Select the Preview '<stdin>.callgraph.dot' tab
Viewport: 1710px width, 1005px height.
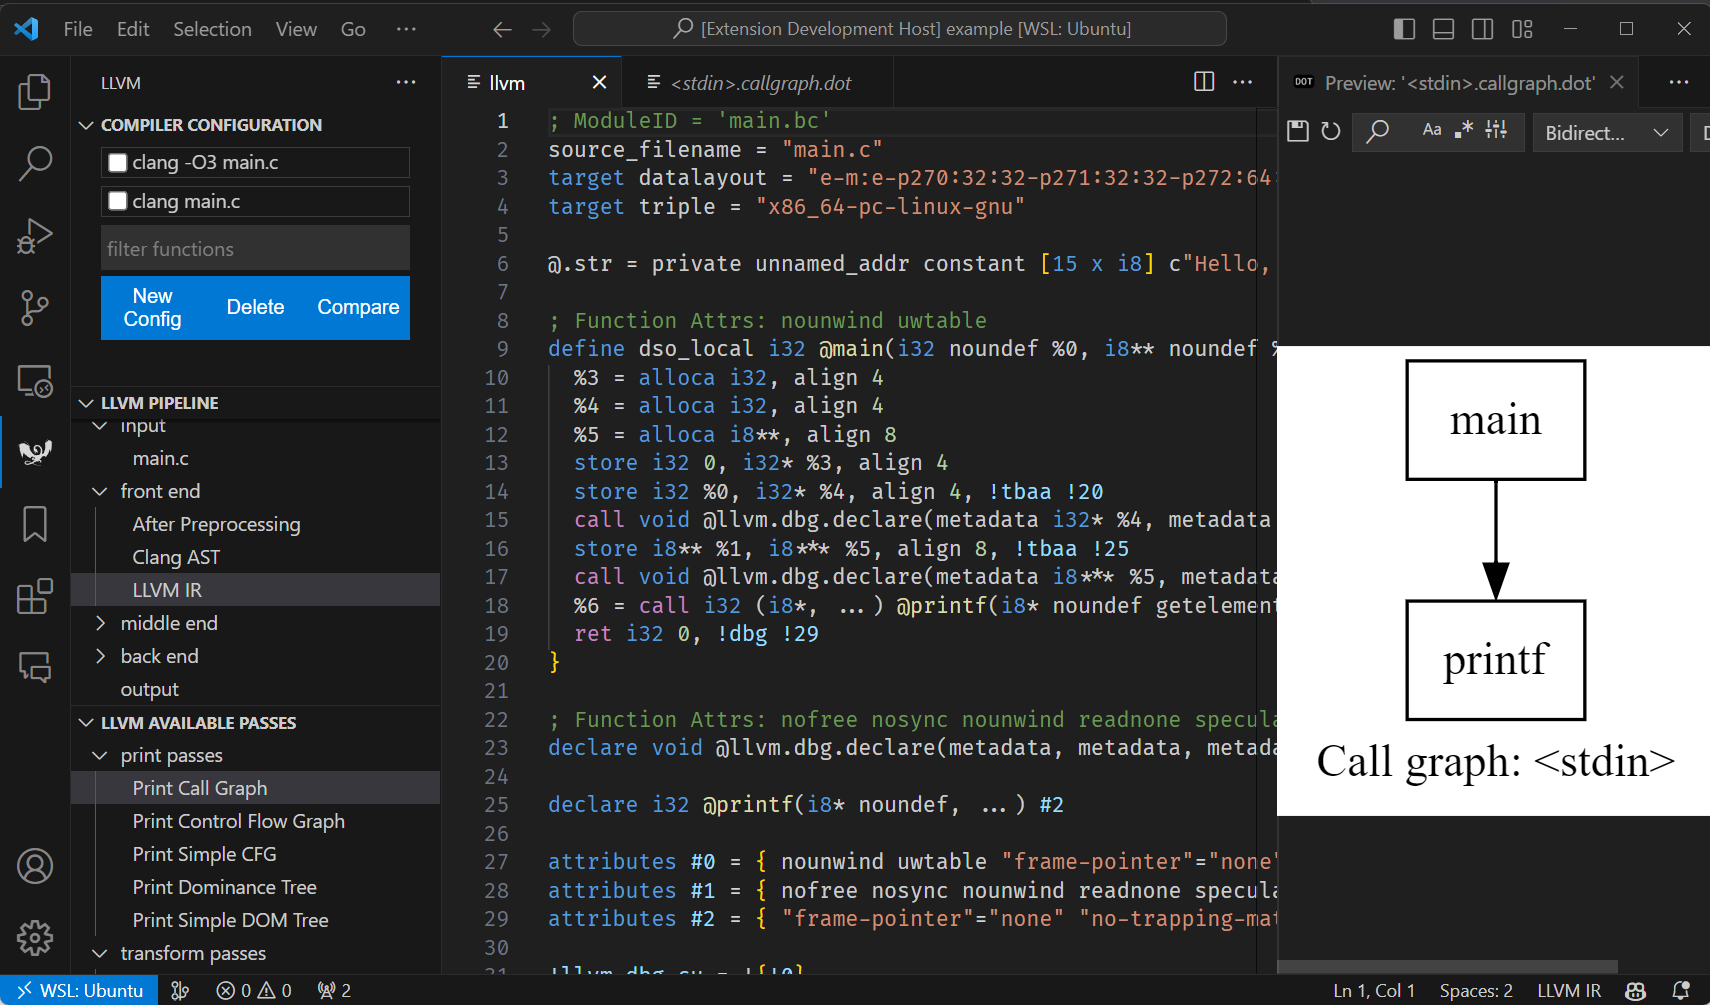[1459, 83]
